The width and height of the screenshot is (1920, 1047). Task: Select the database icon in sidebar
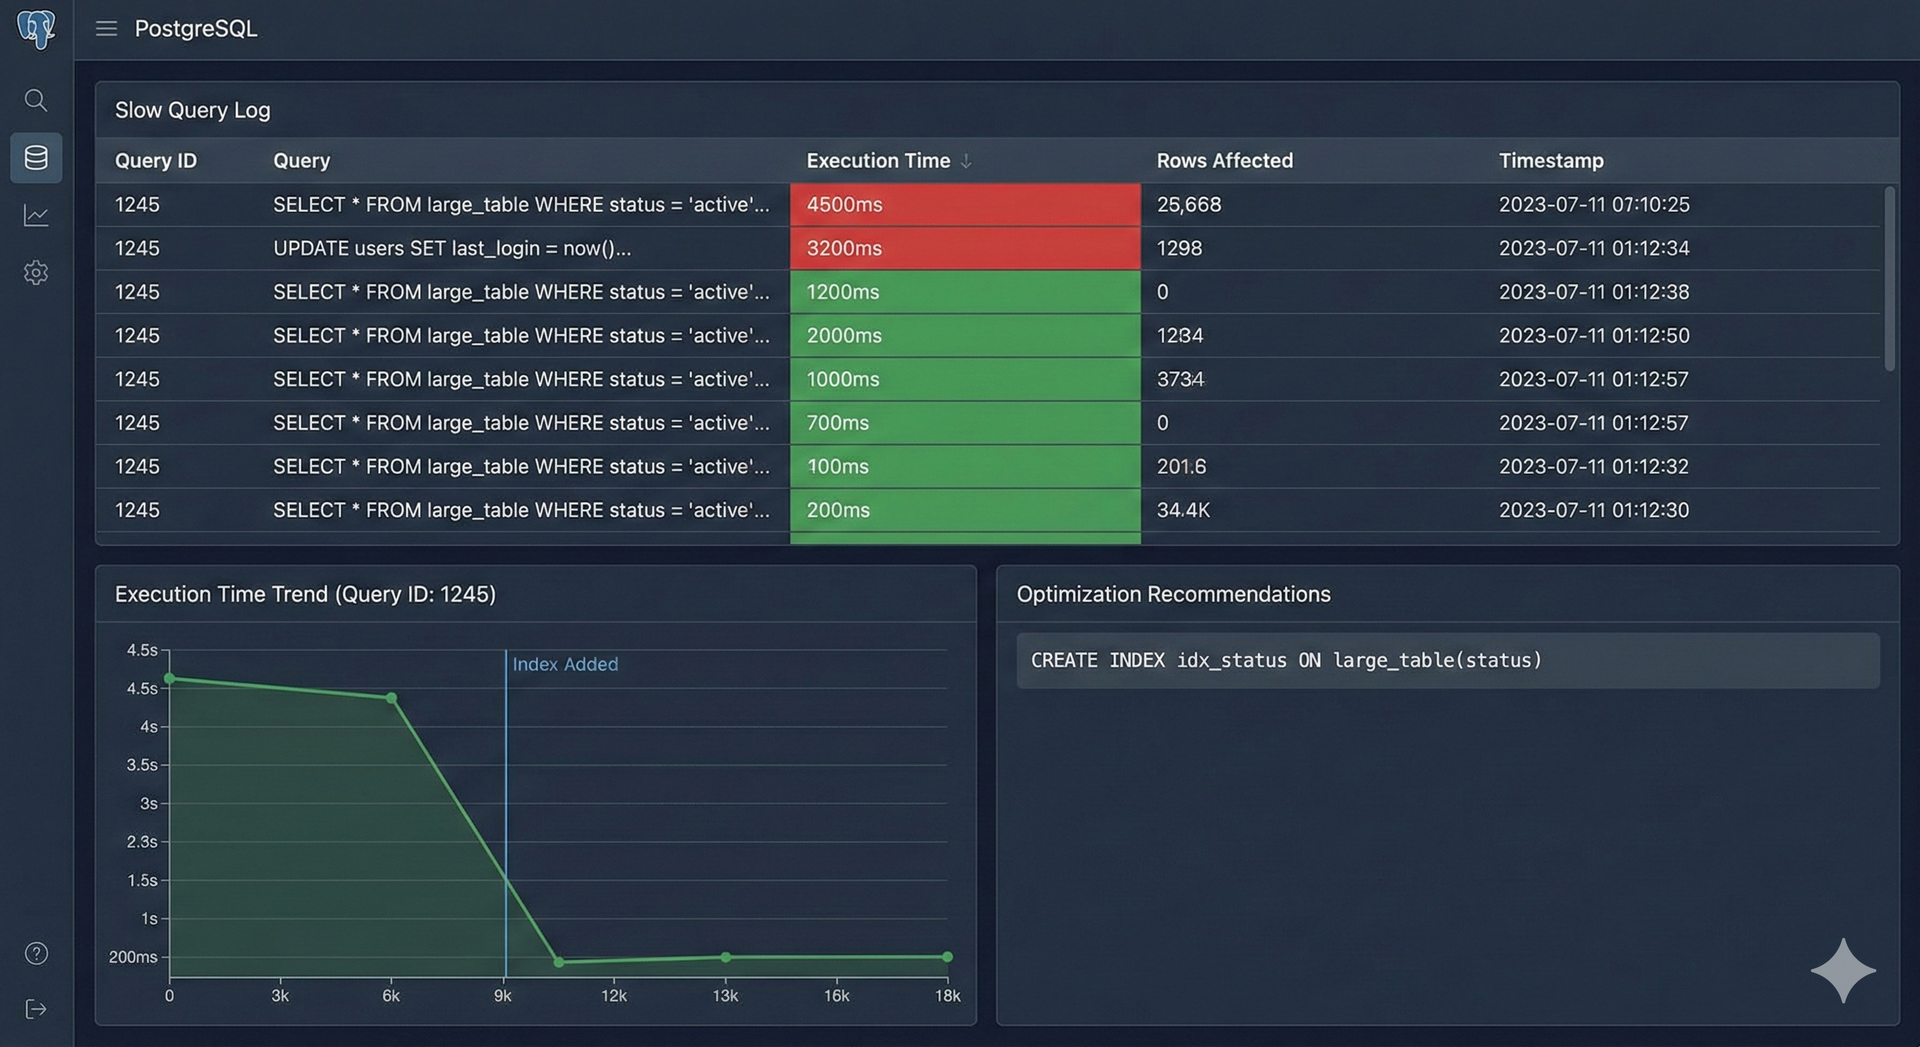tap(36, 158)
